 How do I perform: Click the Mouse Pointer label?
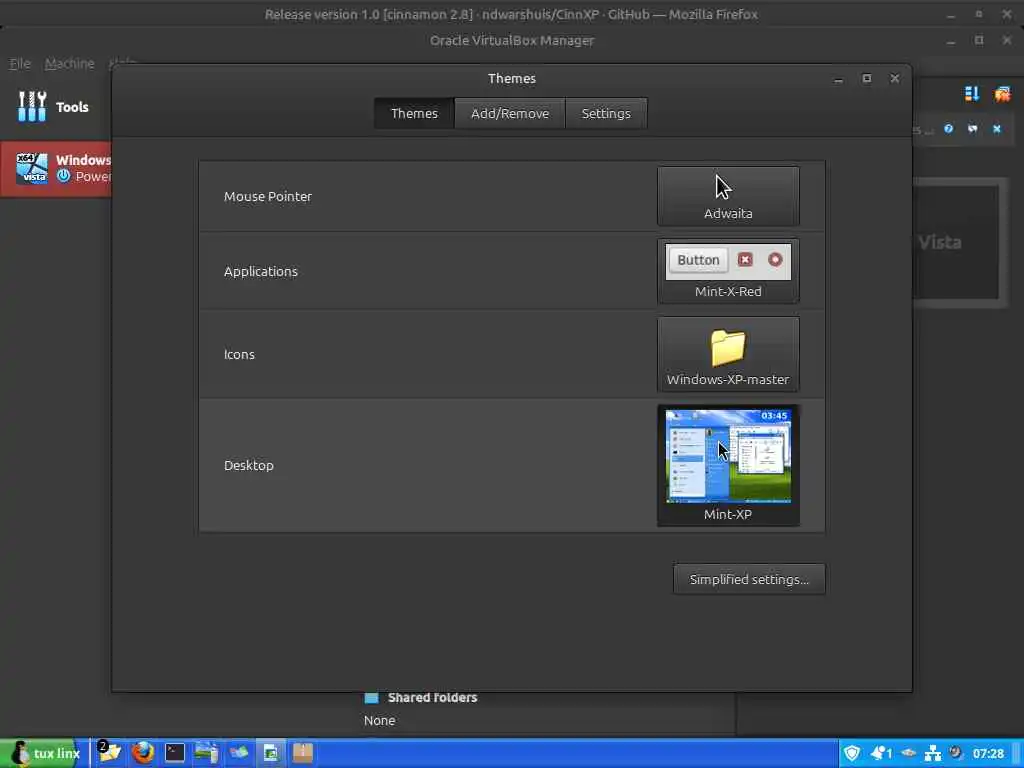[268, 197]
